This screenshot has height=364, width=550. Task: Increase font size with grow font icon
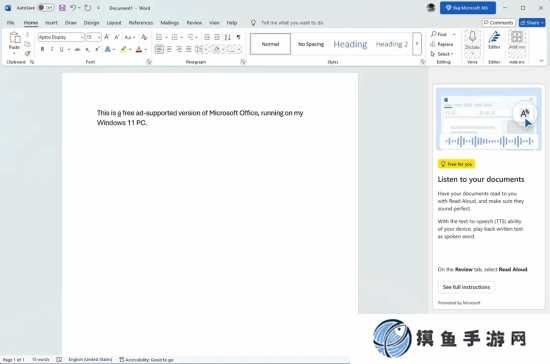coord(107,37)
